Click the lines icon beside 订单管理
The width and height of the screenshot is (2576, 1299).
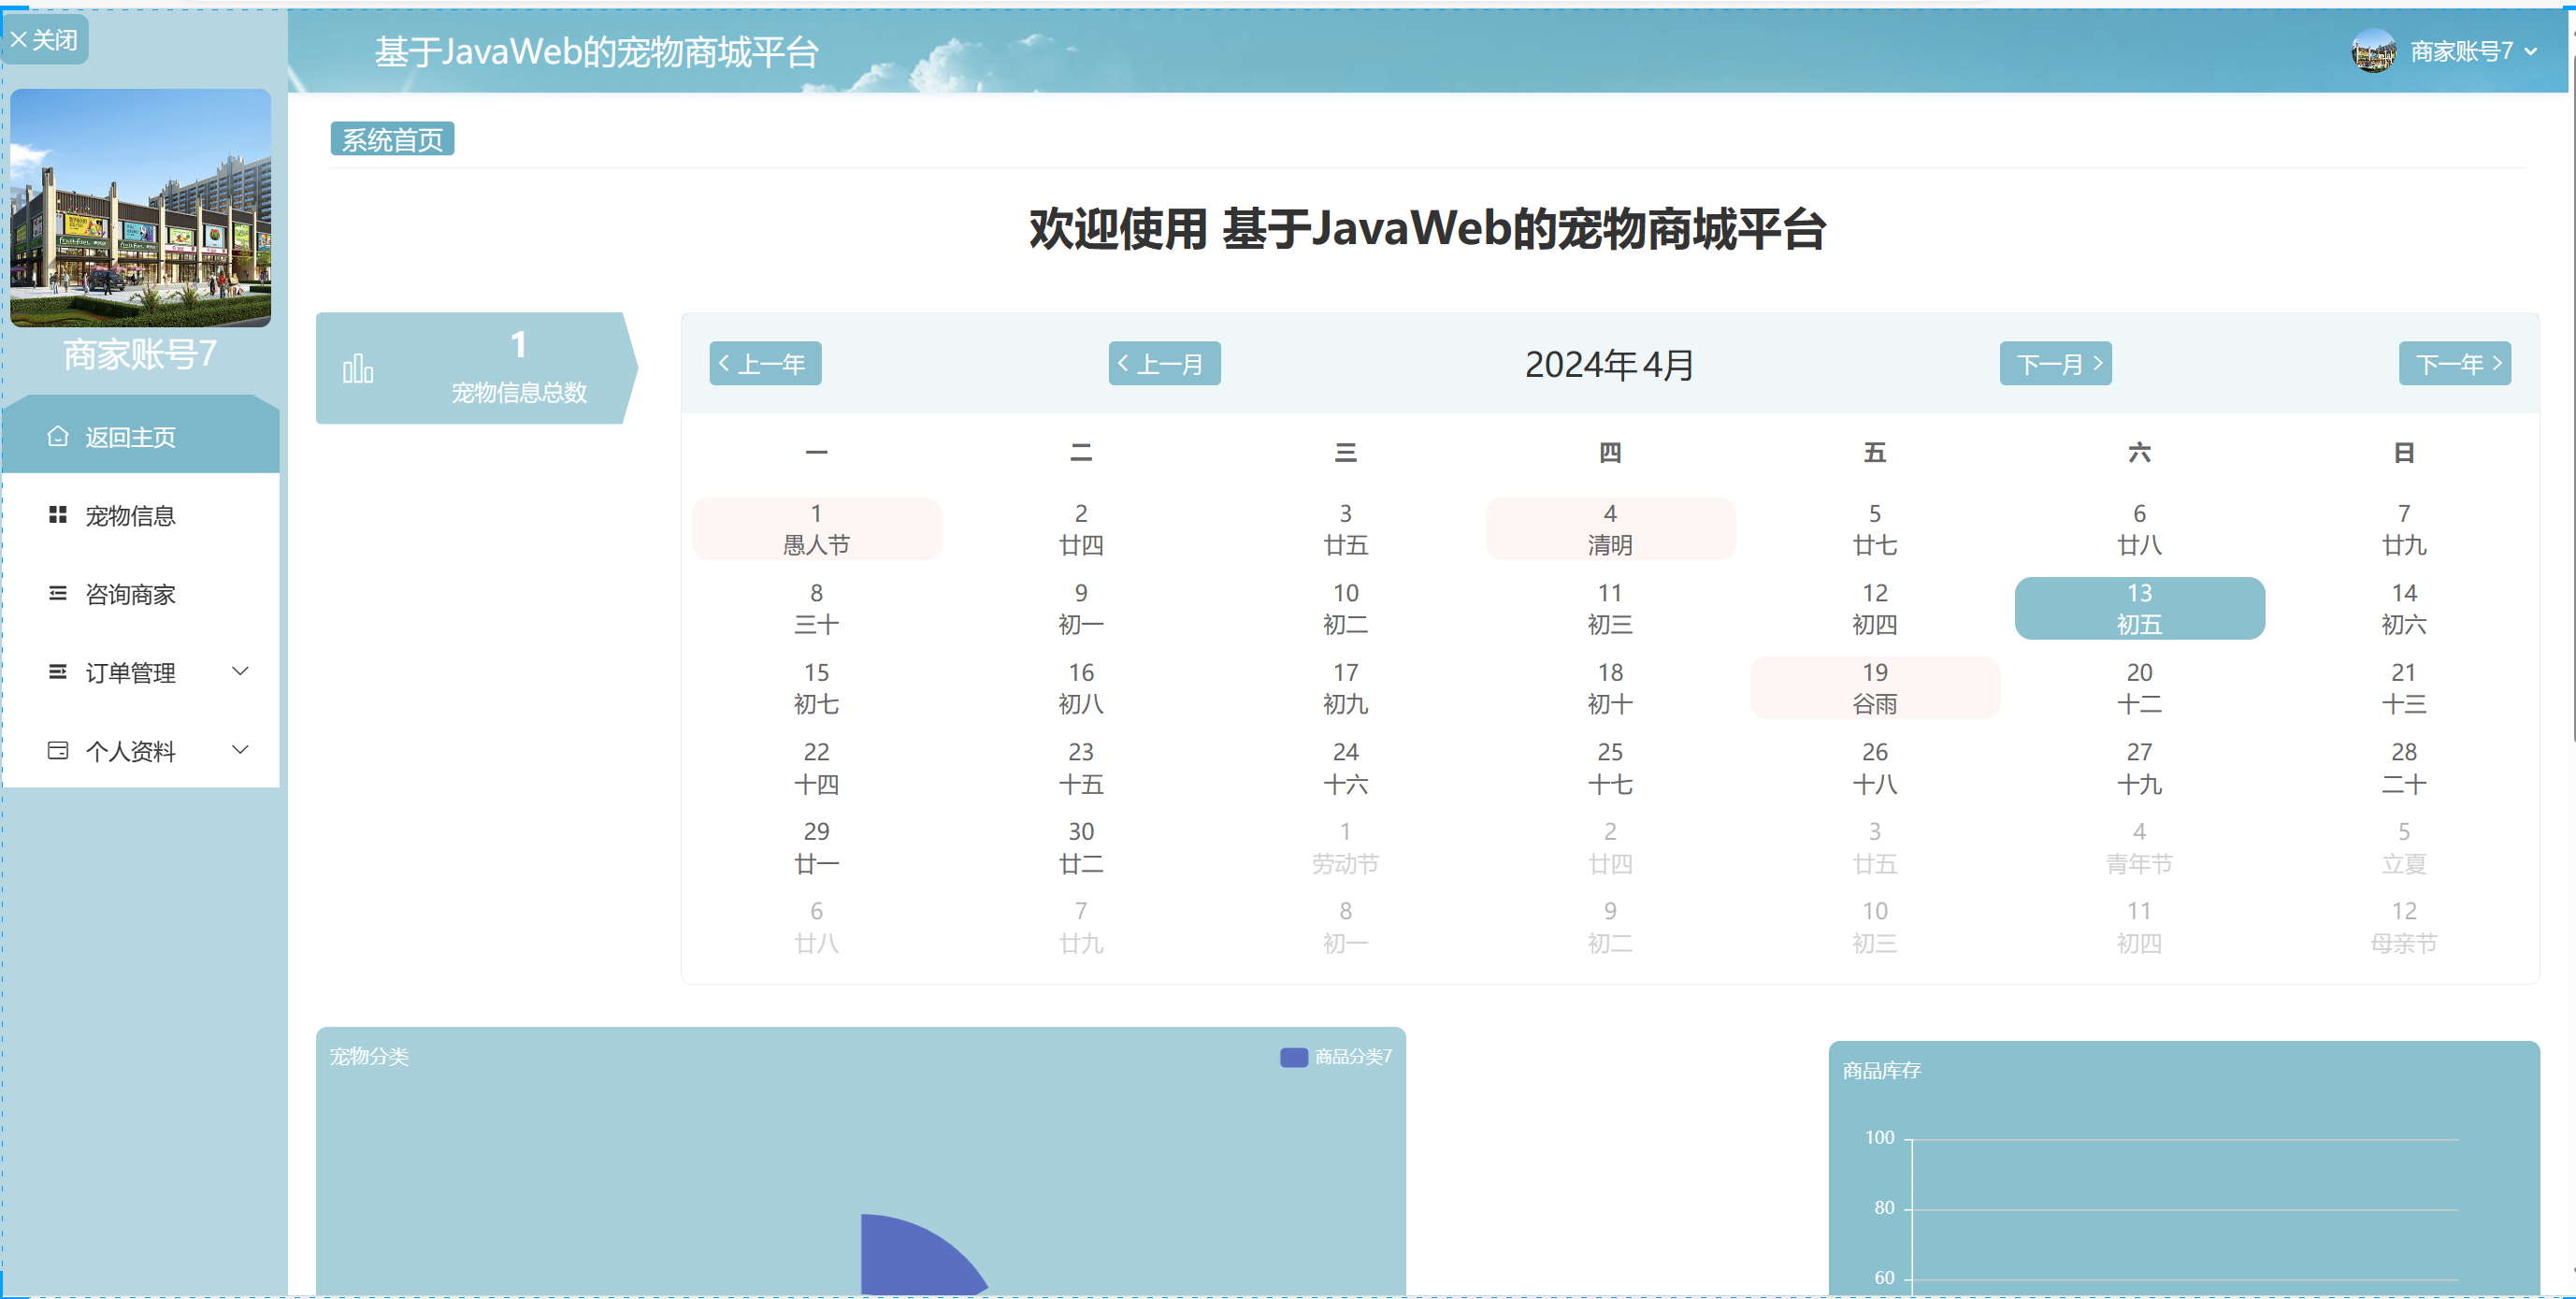pyautogui.click(x=58, y=672)
